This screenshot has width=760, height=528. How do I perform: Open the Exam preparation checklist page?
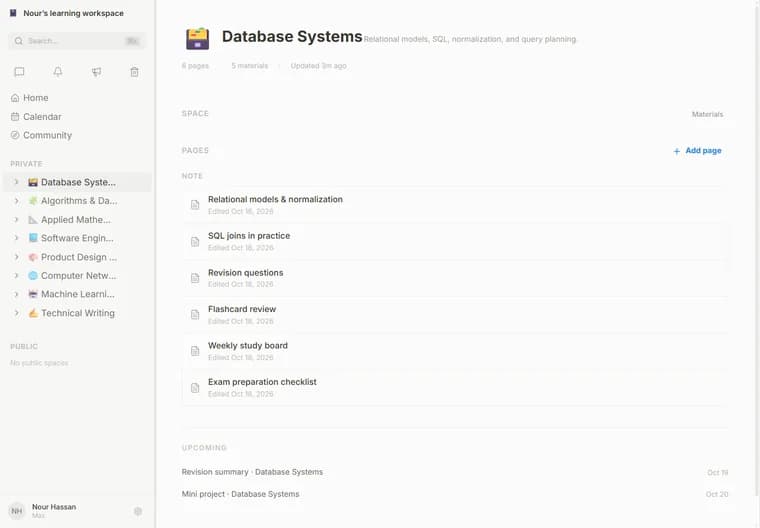(456, 387)
